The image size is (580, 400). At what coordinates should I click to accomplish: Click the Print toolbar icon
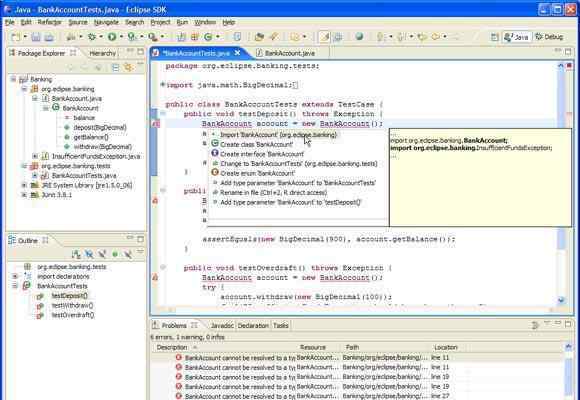click(x=49, y=37)
